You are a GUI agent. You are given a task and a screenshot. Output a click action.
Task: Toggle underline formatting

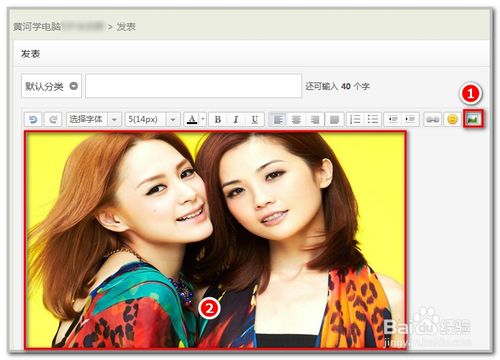pyautogui.click(x=255, y=119)
